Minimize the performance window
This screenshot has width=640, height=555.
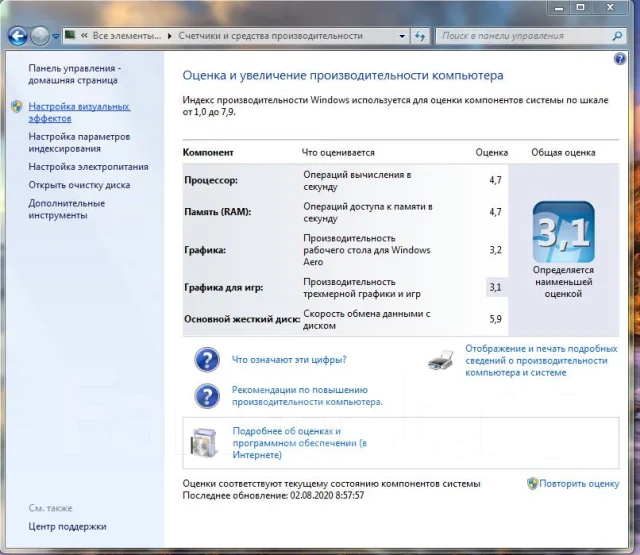pos(559,7)
